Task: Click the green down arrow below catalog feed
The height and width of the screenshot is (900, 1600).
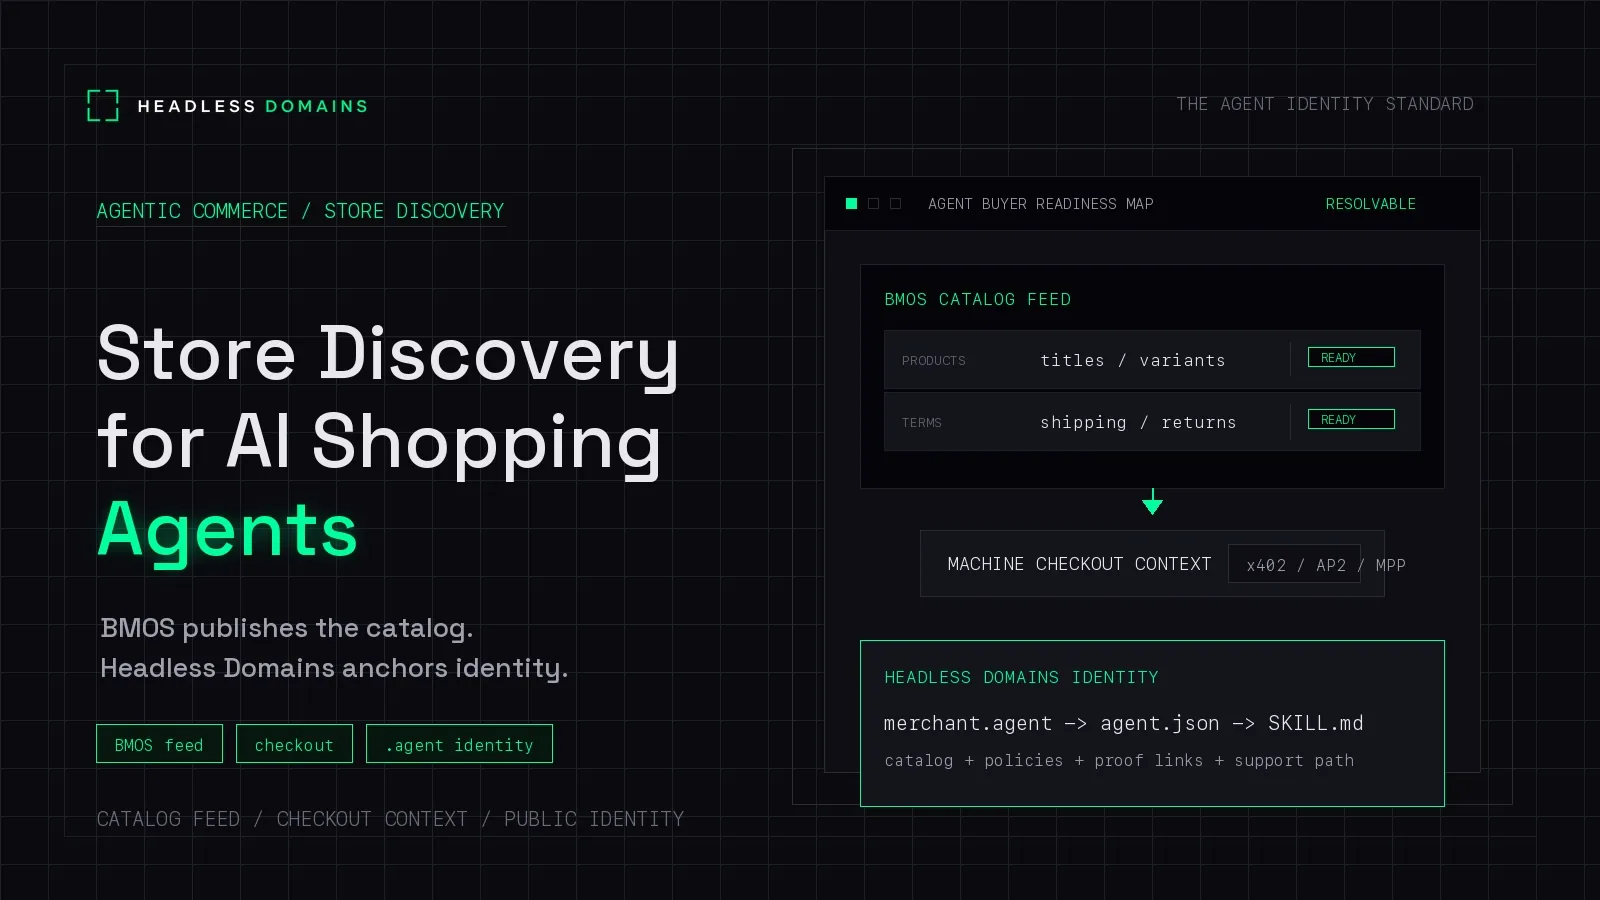Action: (x=1153, y=502)
